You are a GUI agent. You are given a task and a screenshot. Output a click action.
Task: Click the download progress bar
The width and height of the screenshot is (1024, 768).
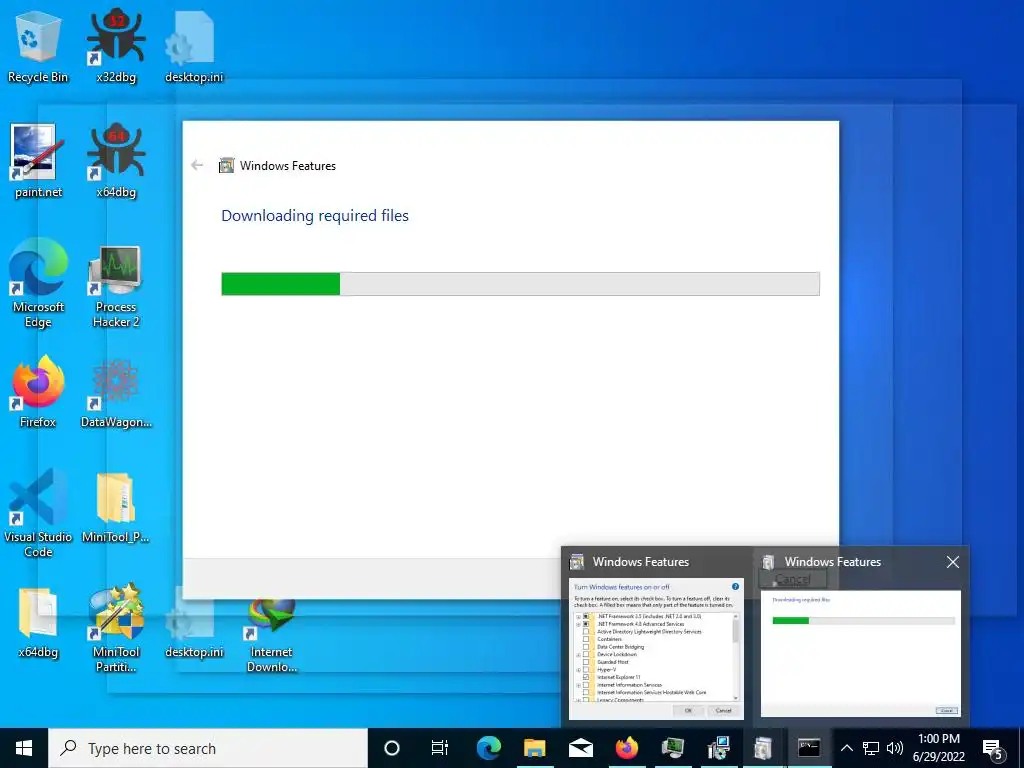(520, 284)
